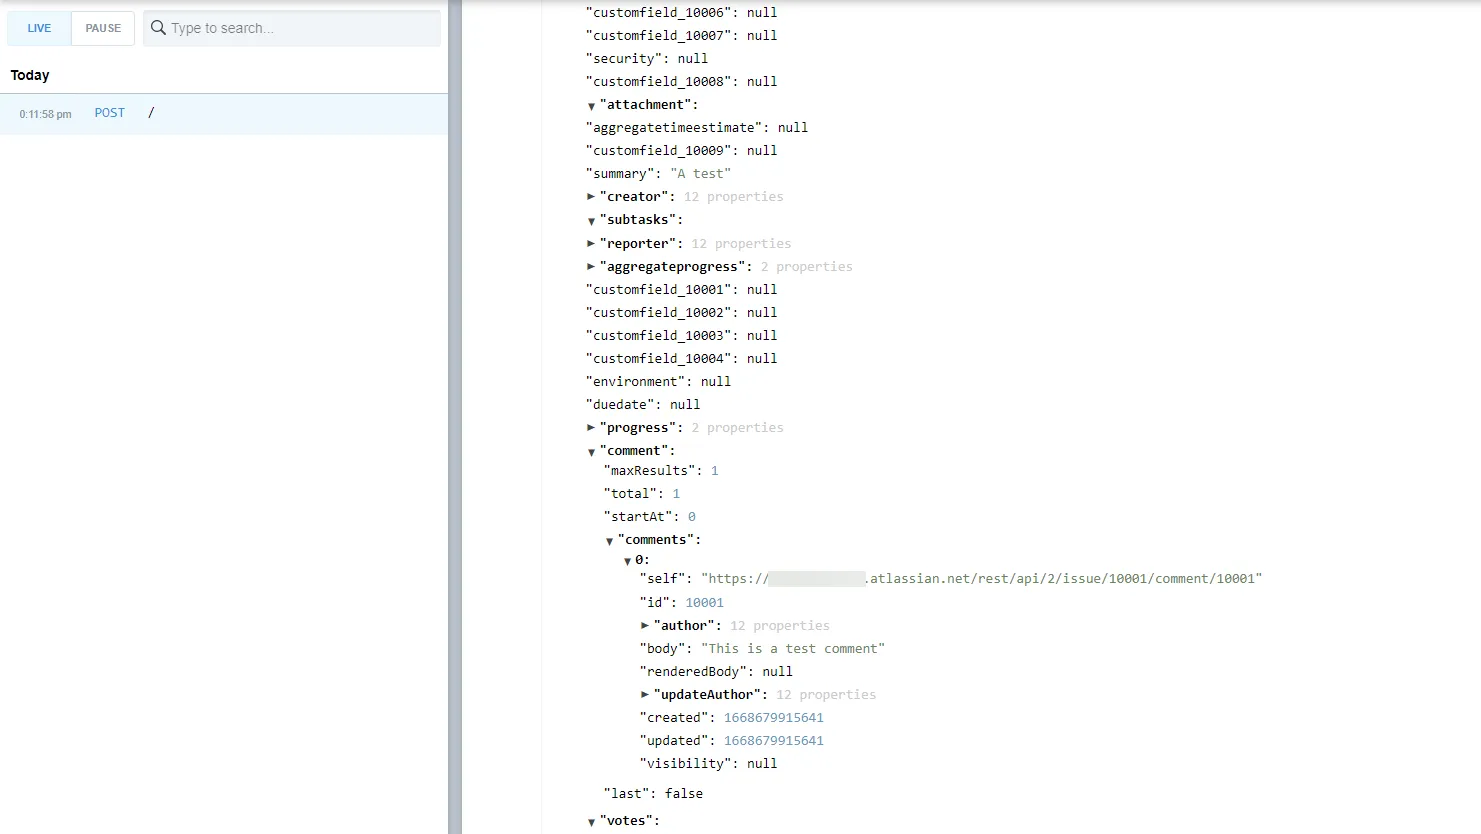Screen dimensions: 1481x834
Task: Click the "updated" timestamp value
Action: (774, 740)
